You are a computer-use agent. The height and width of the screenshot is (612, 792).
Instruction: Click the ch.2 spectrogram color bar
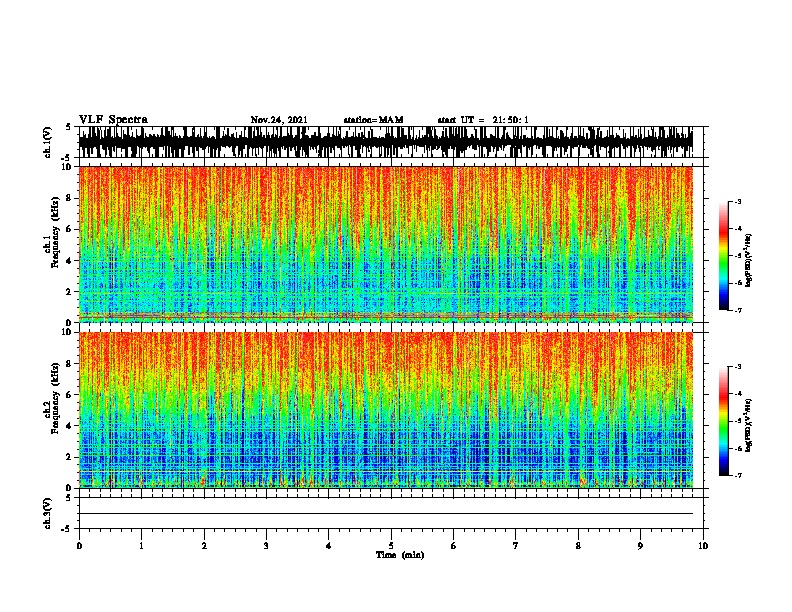pos(724,421)
